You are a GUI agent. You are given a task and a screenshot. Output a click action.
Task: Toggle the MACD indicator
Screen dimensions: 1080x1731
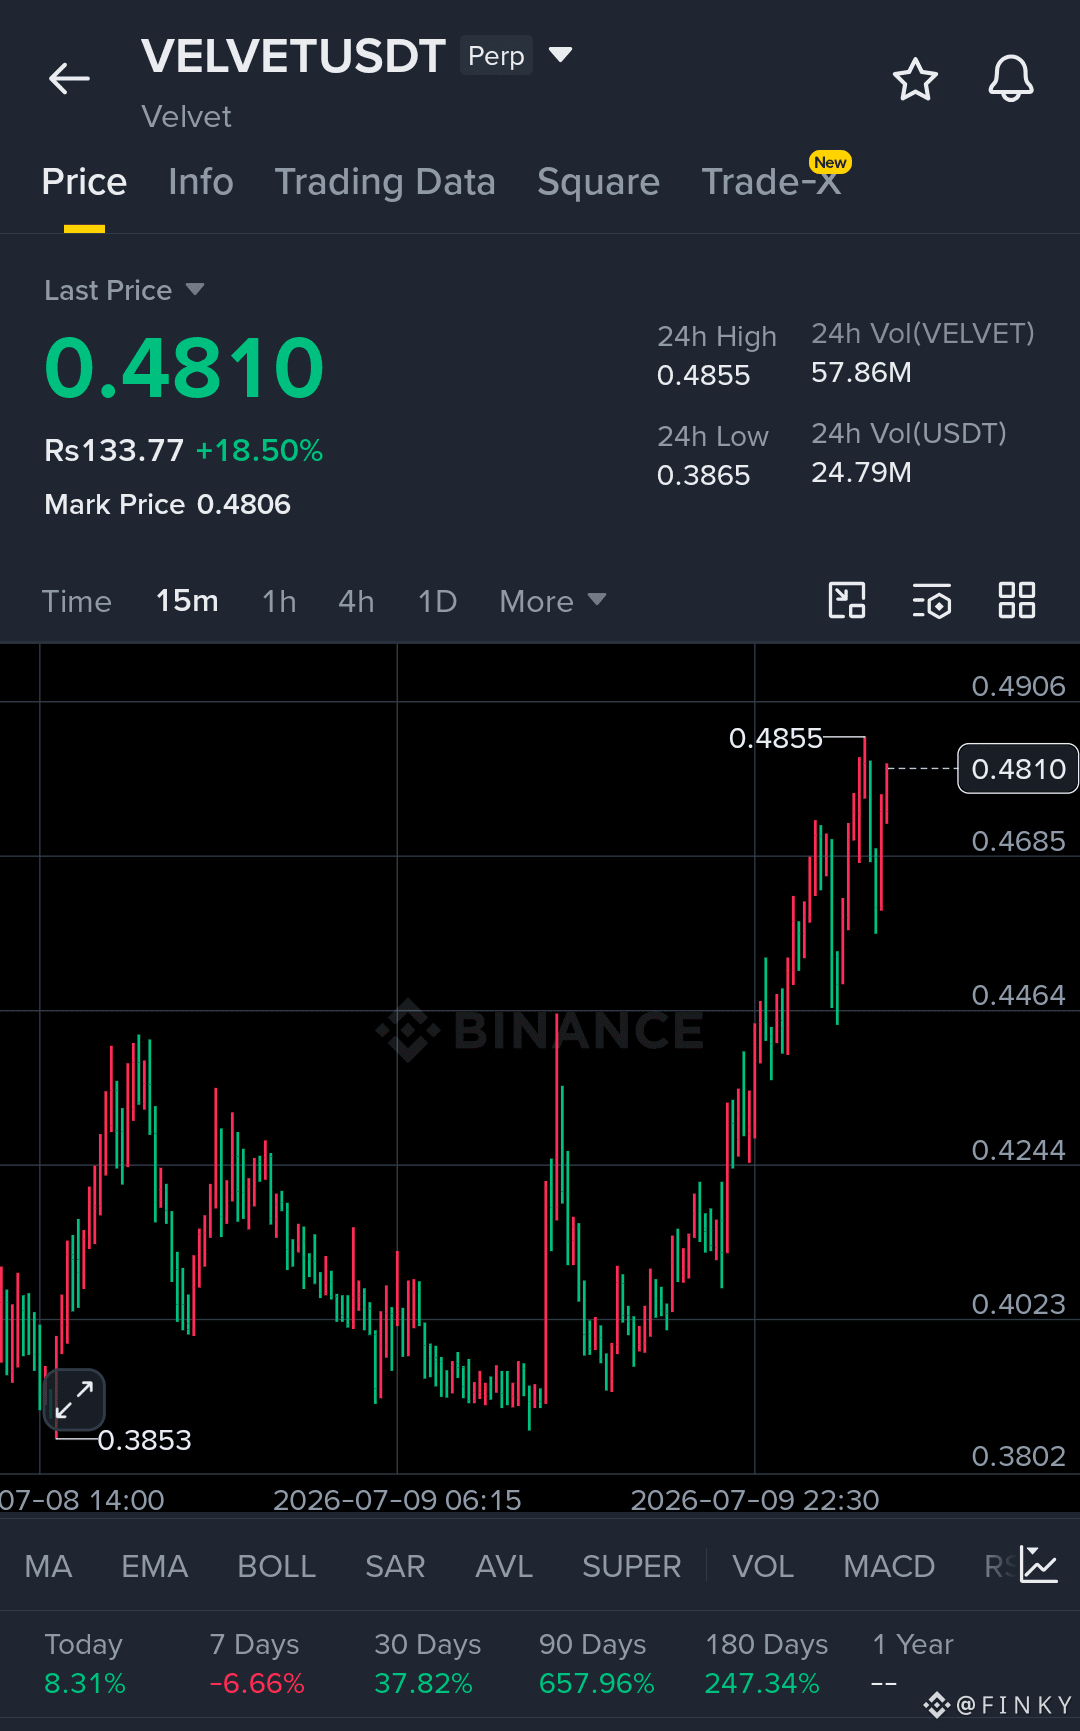click(889, 1566)
